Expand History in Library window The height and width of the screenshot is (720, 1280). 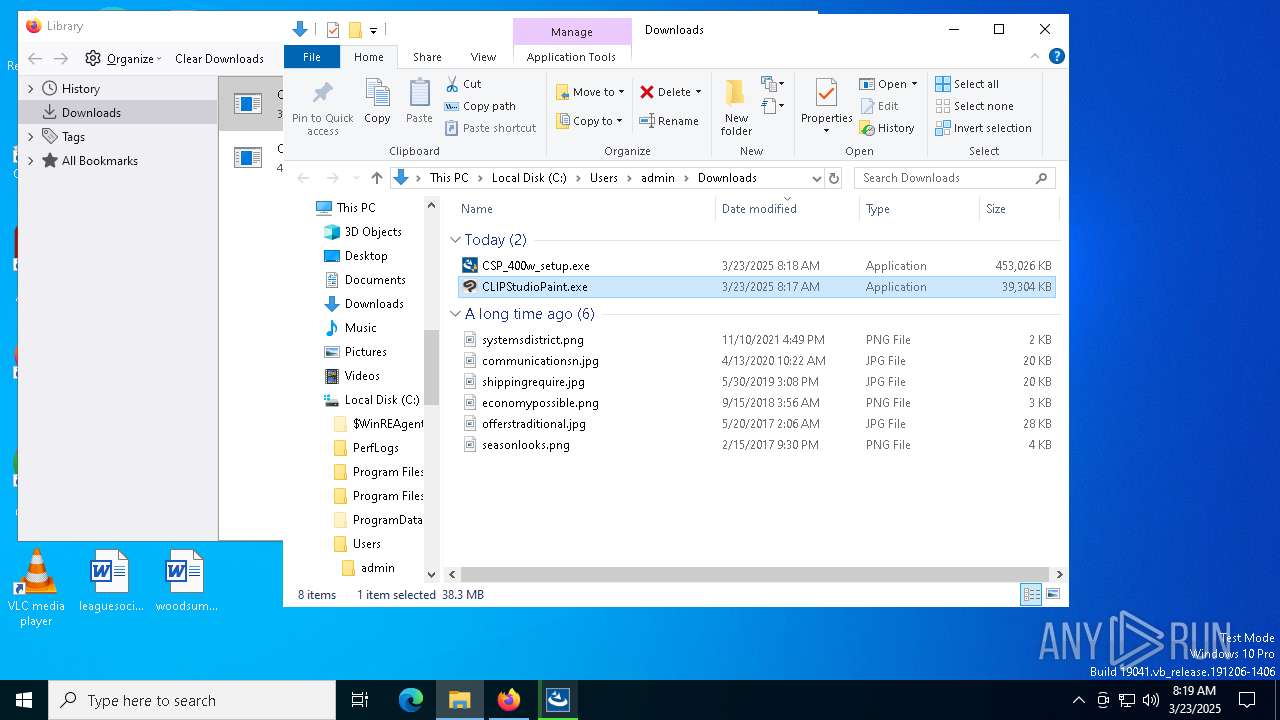(x=30, y=89)
